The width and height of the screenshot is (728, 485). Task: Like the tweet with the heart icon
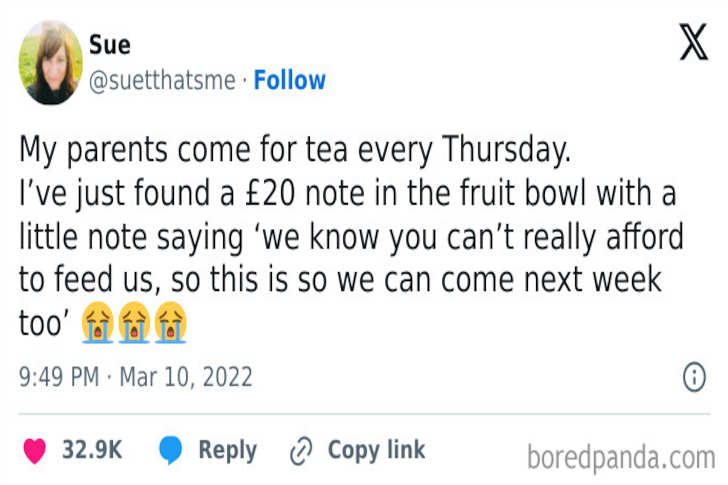point(35,452)
